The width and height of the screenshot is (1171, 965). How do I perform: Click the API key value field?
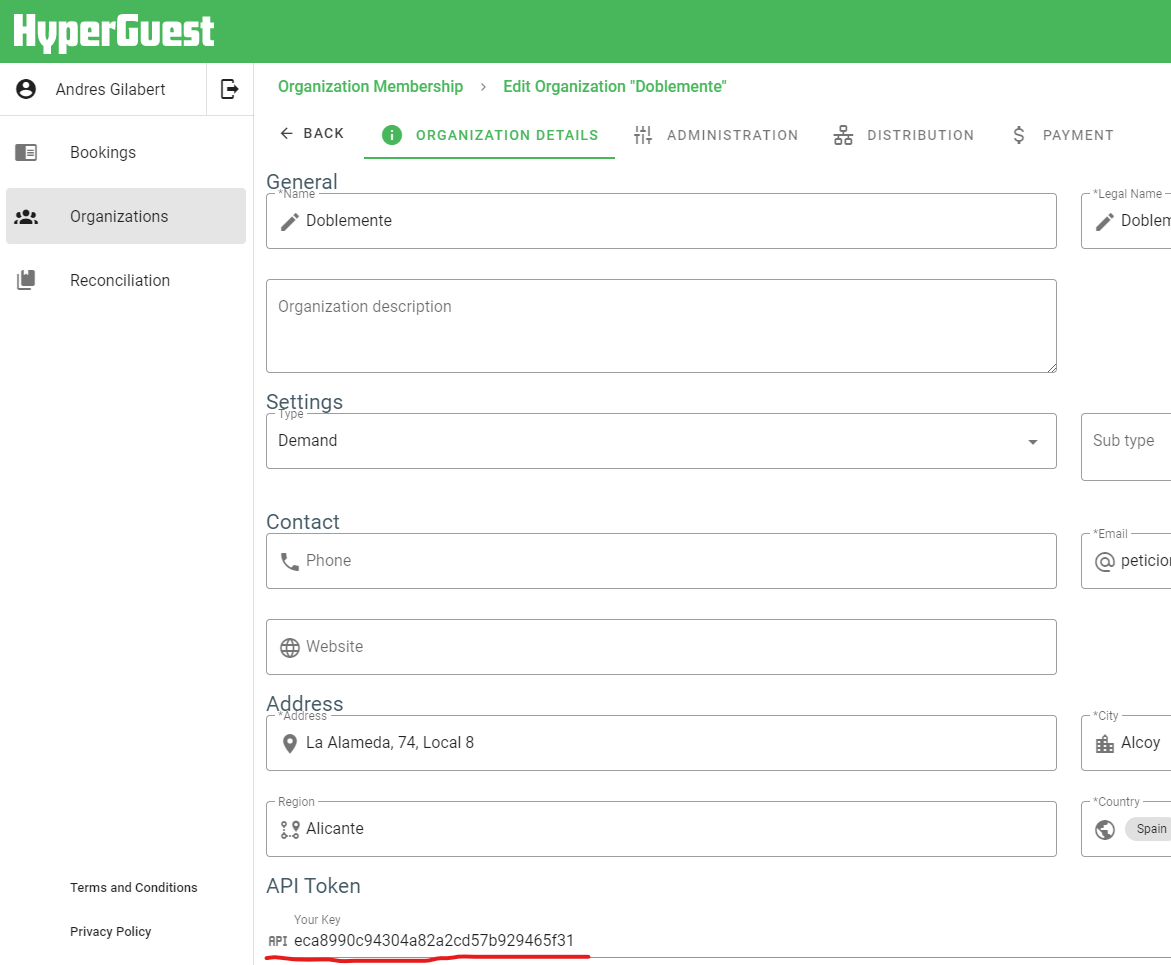[434, 941]
